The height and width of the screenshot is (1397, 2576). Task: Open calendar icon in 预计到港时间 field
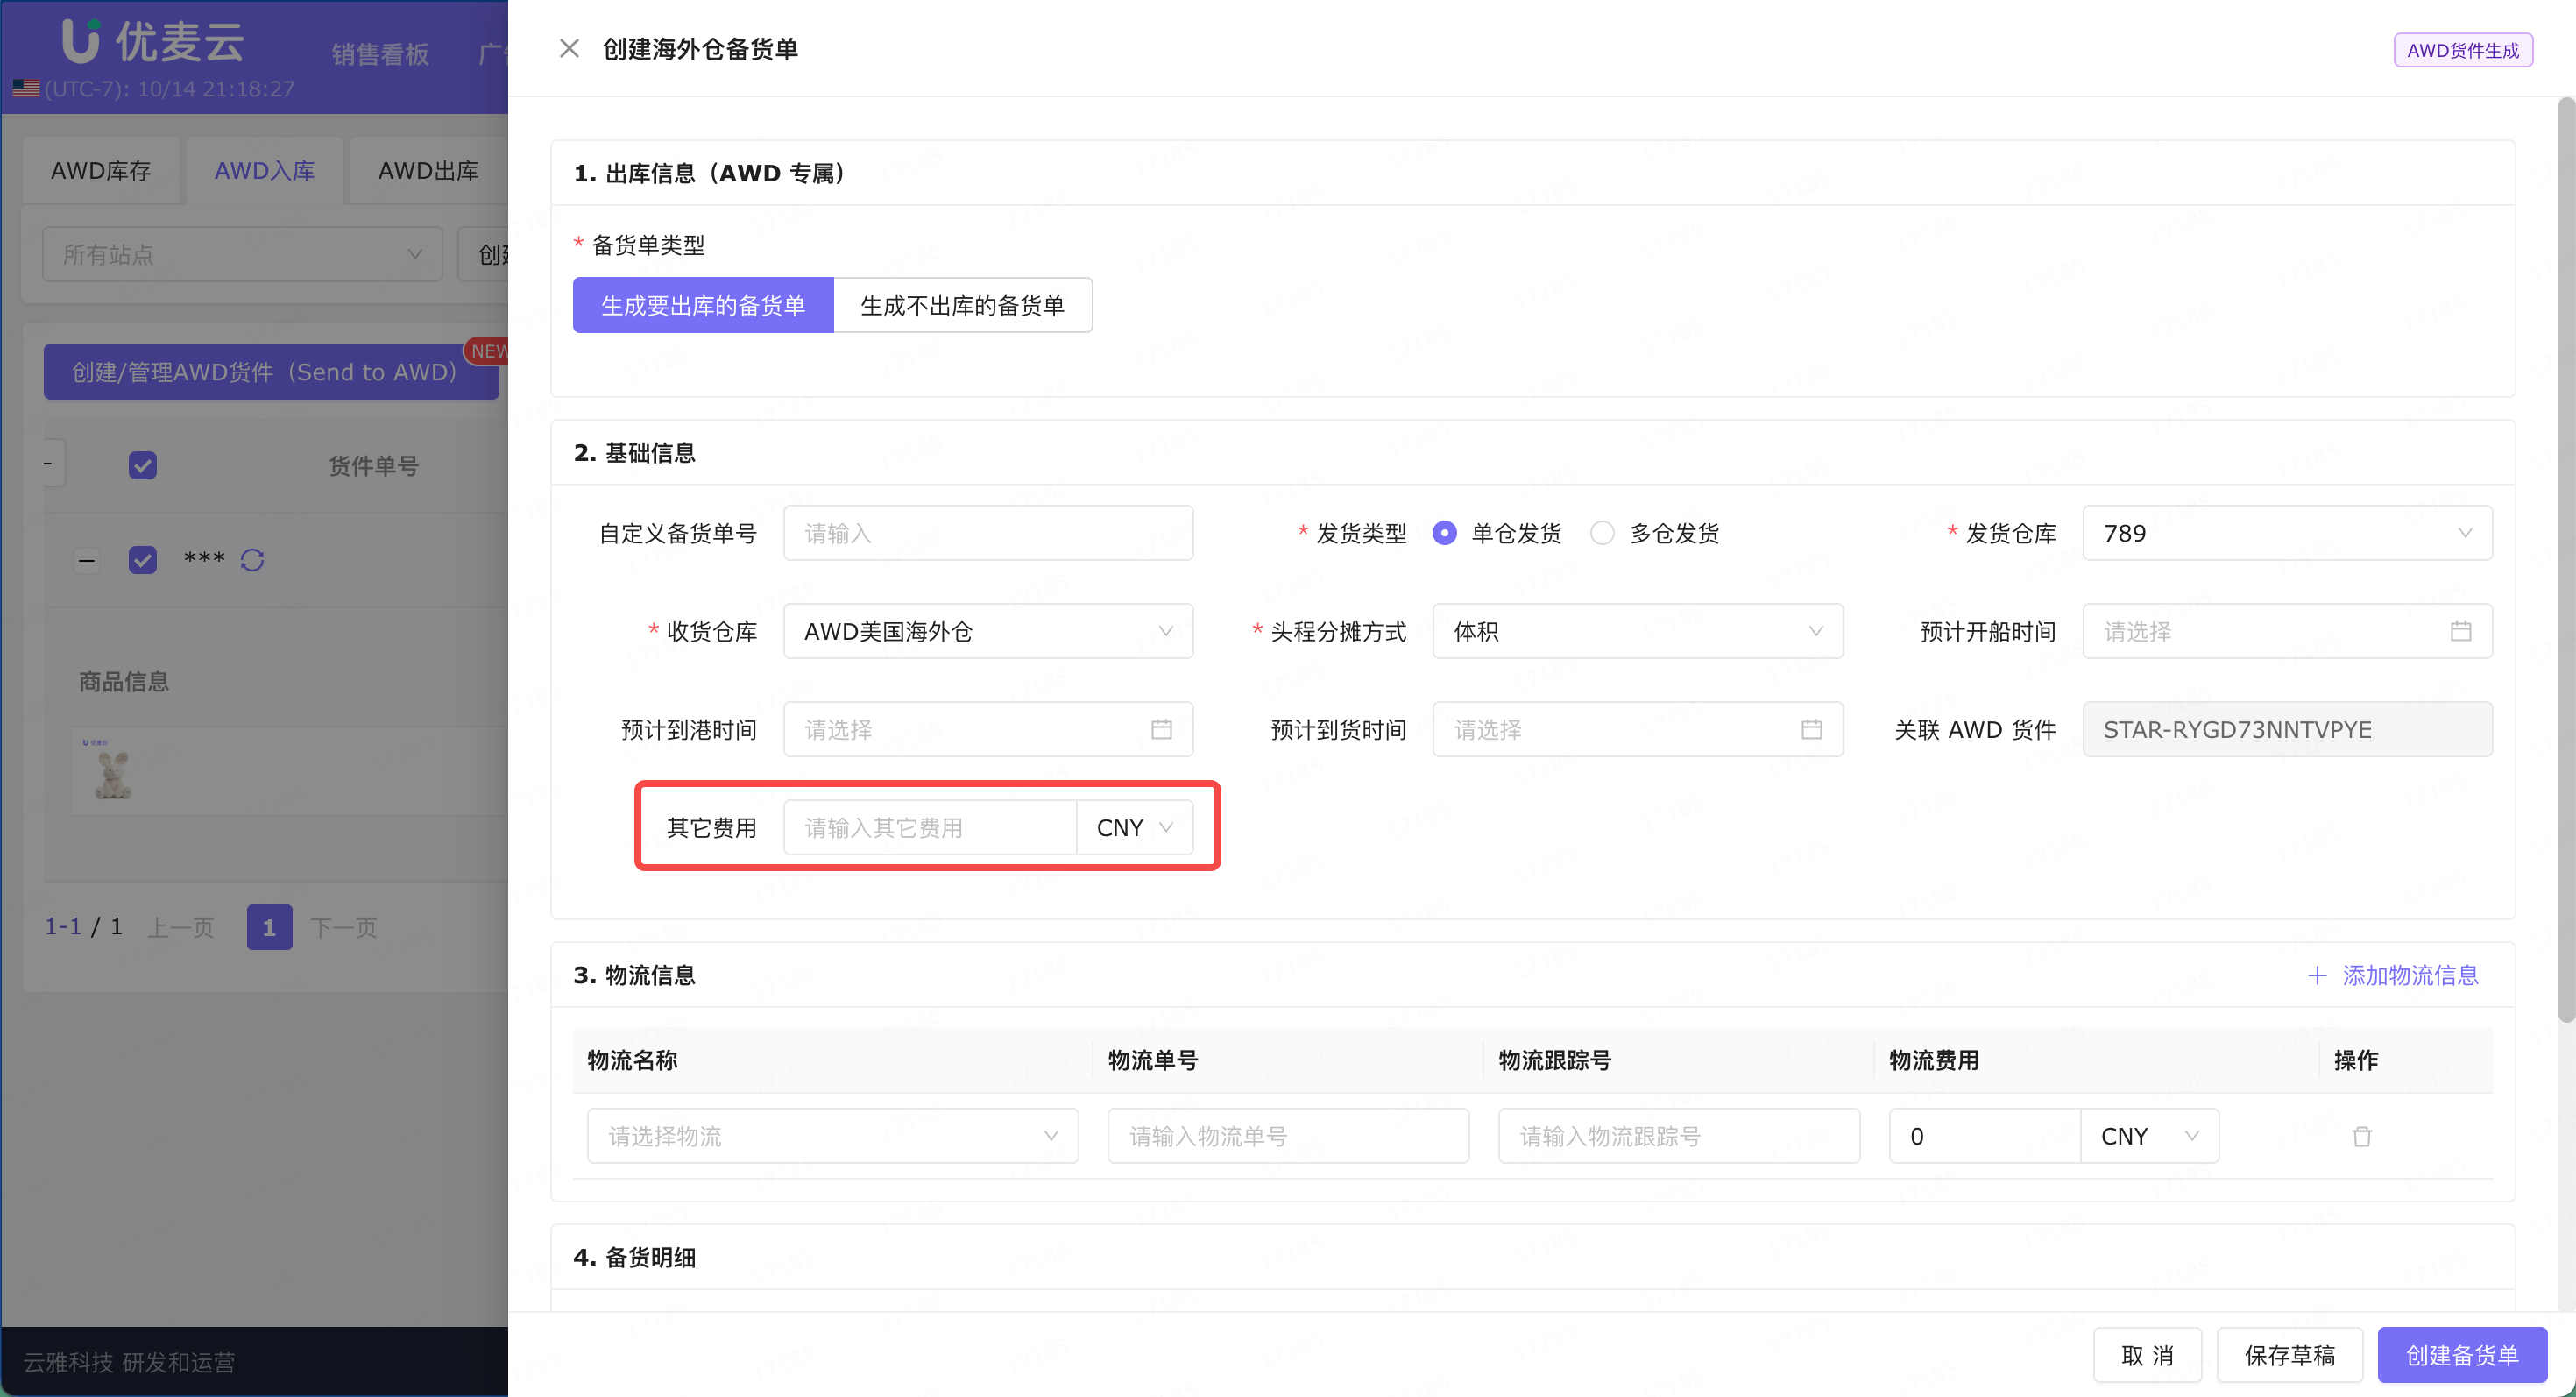click(x=1161, y=729)
